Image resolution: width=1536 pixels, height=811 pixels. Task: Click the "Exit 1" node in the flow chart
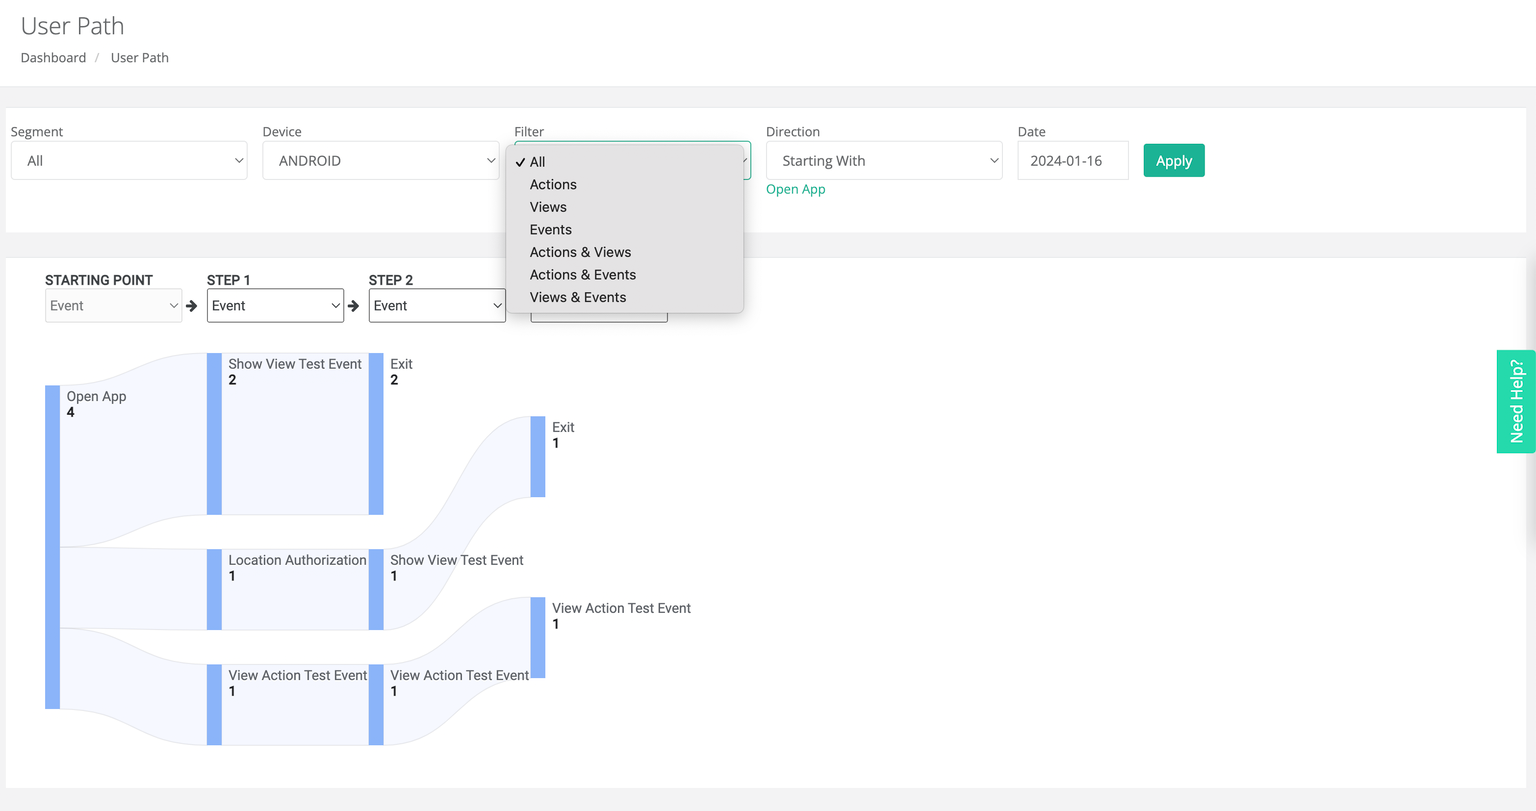pyautogui.click(x=537, y=455)
